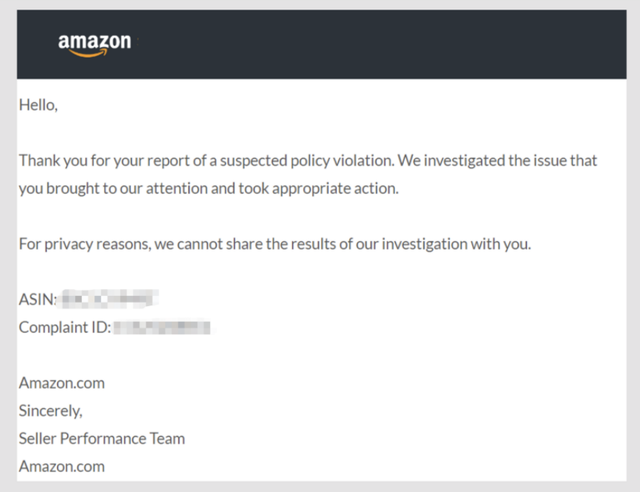Click the 'took appropriate action' phrase
Viewport: 640px width, 492px height.
click(318, 189)
